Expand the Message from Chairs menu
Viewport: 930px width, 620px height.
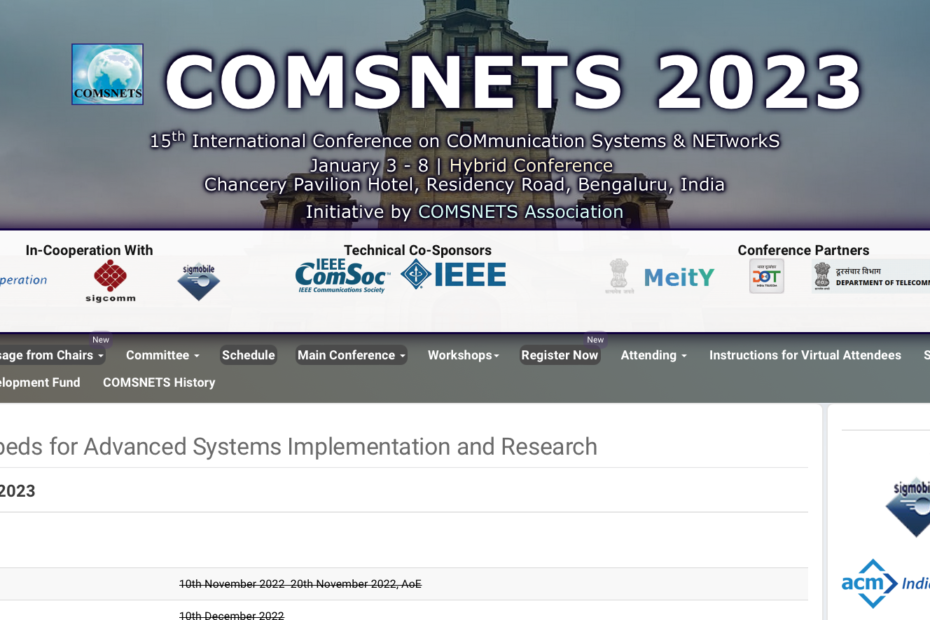[52, 355]
